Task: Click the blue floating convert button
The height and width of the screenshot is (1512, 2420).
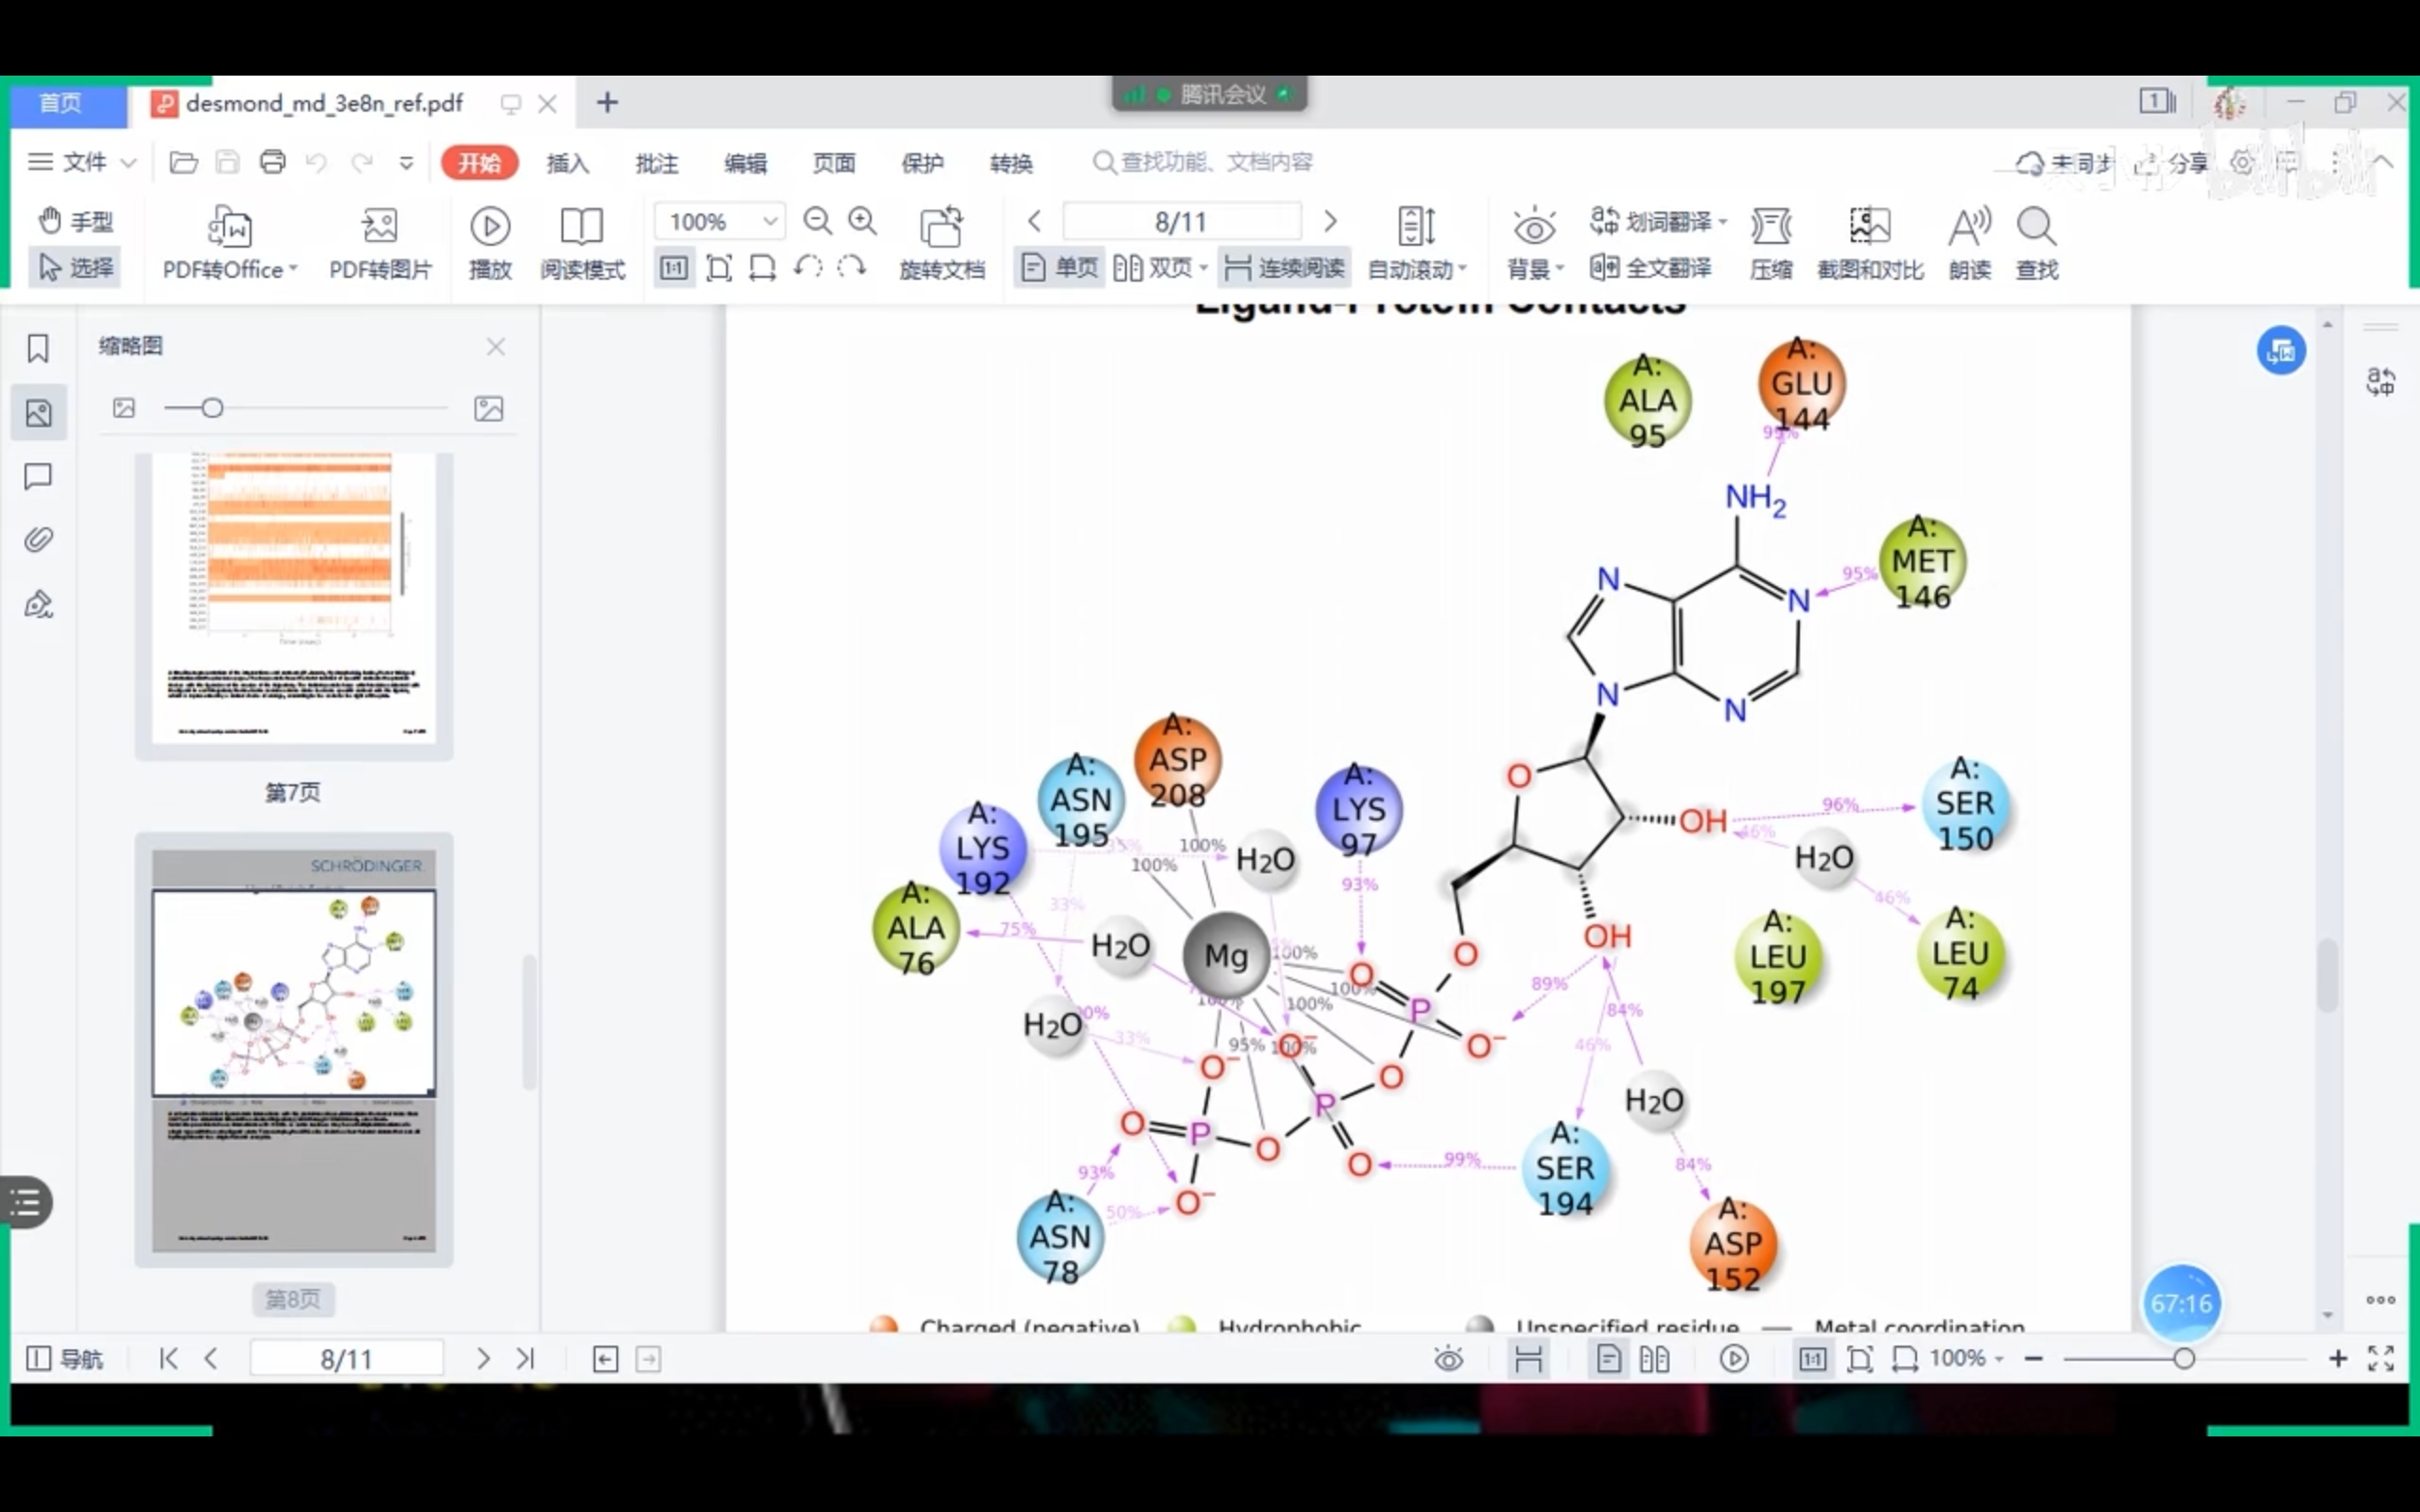Action: coord(2281,351)
